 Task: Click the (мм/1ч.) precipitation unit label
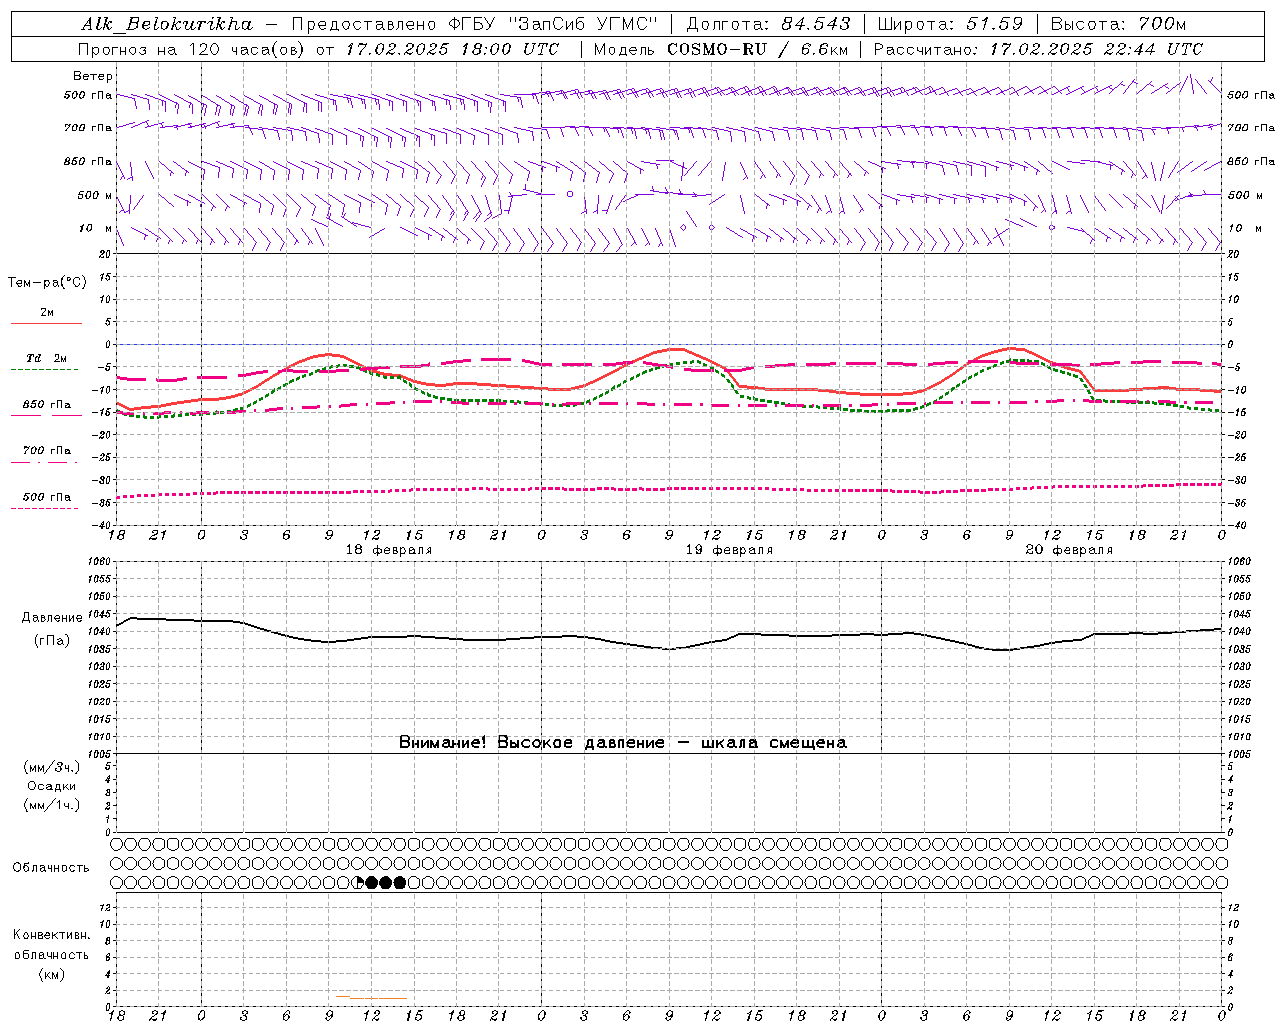tap(52, 805)
